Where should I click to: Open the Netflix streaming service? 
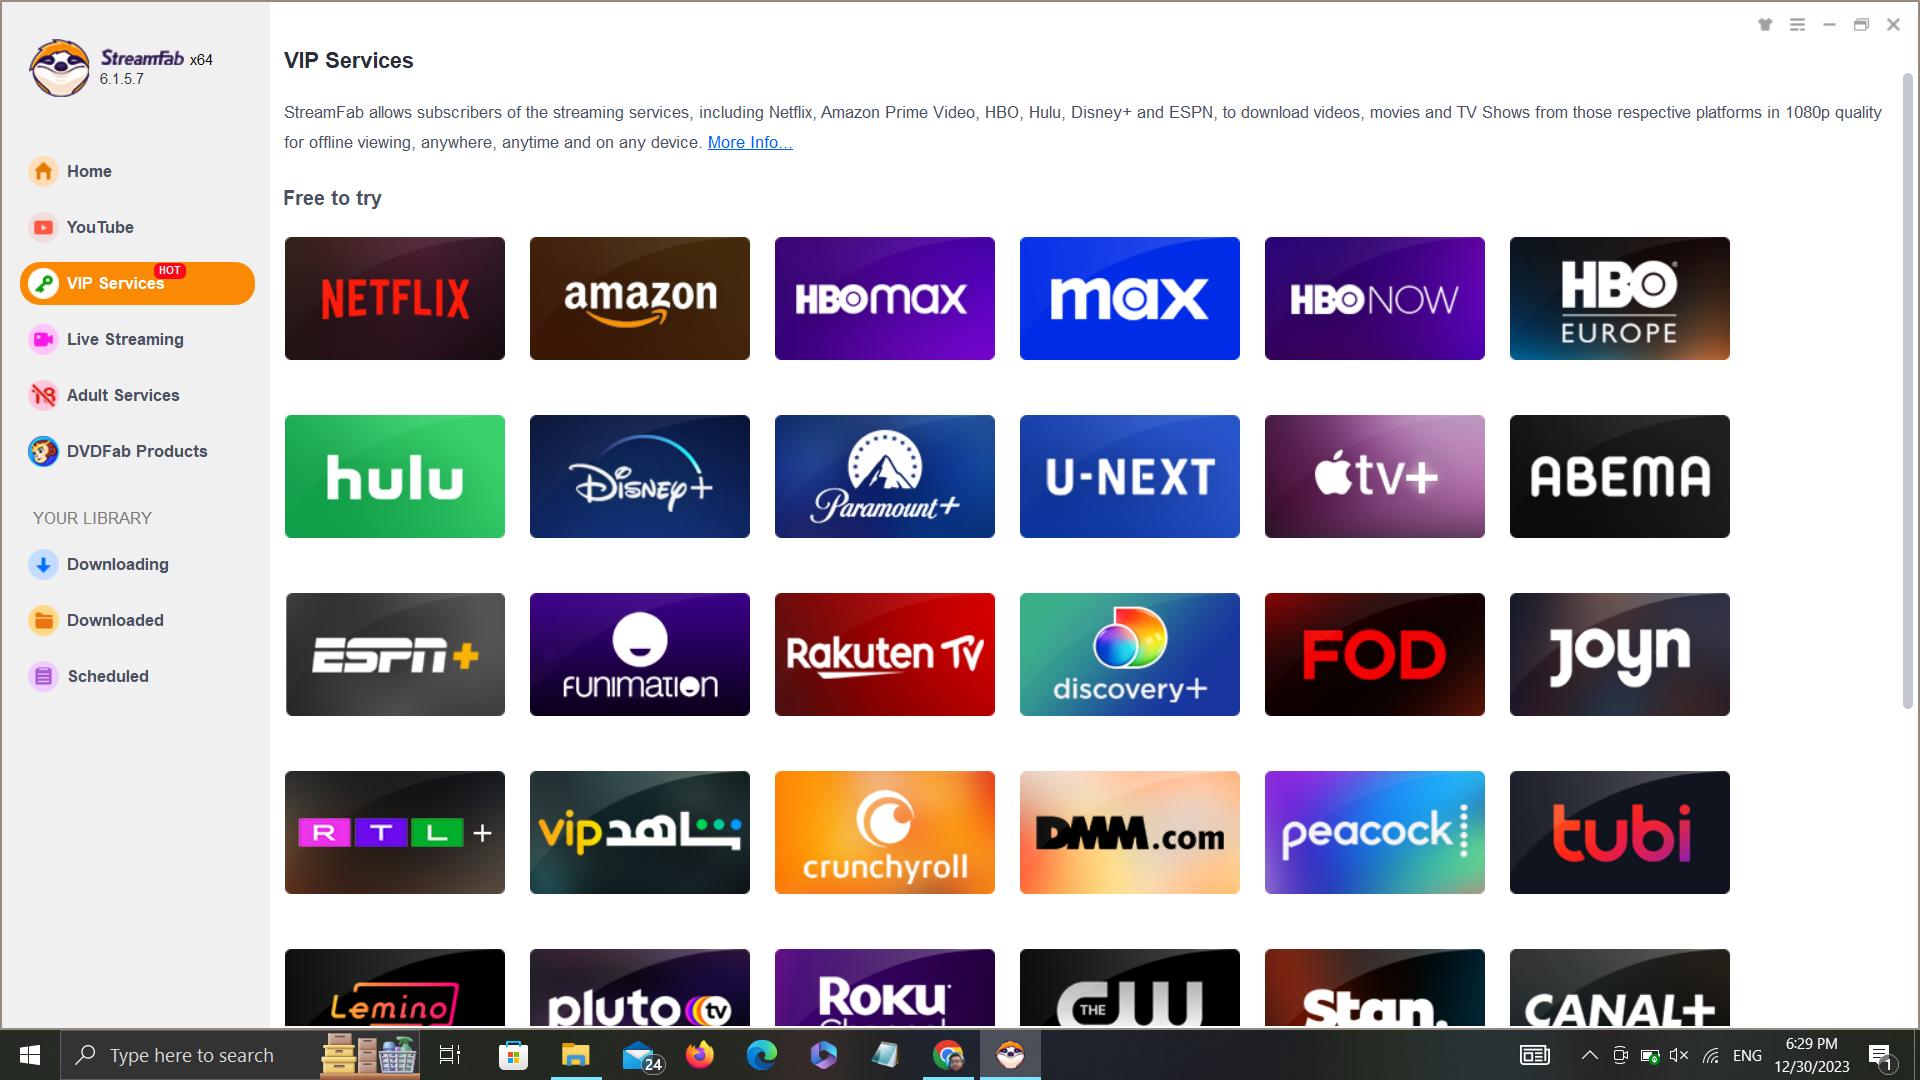[x=394, y=298]
